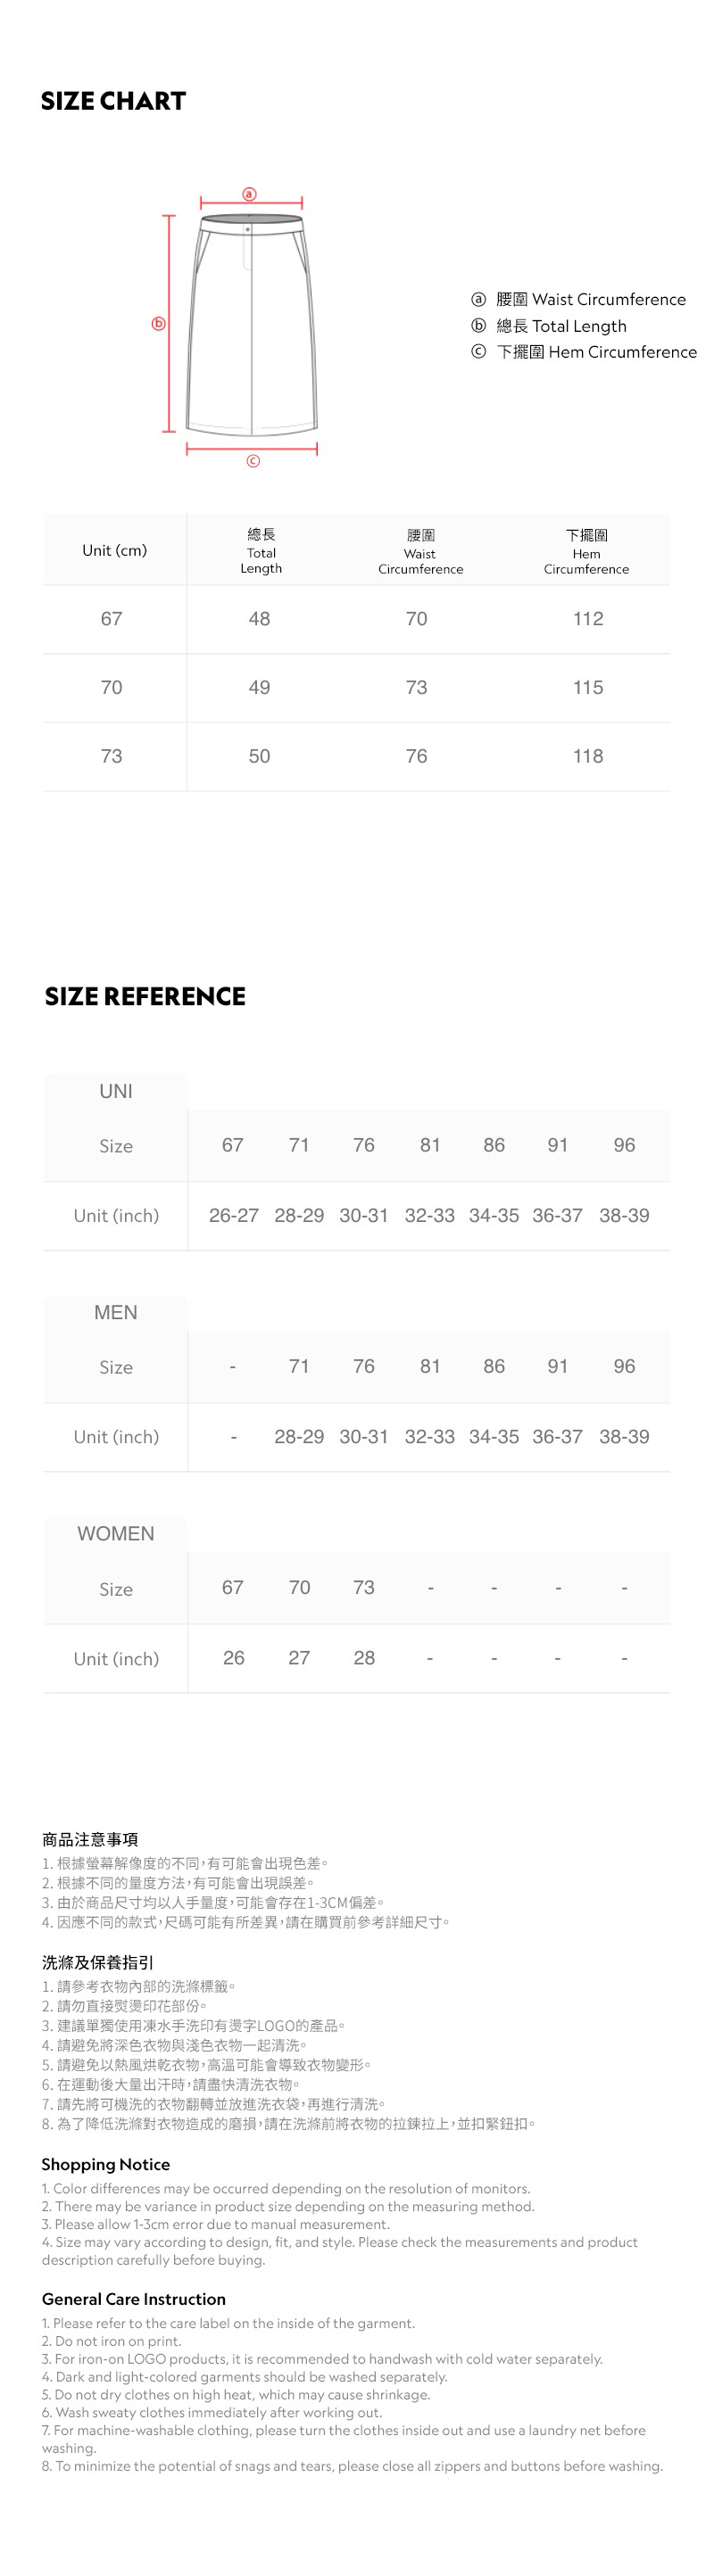The width and height of the screenshot is (714, 2576).
Task: Click the button detail on the skirt waistband
Action: 248,229
